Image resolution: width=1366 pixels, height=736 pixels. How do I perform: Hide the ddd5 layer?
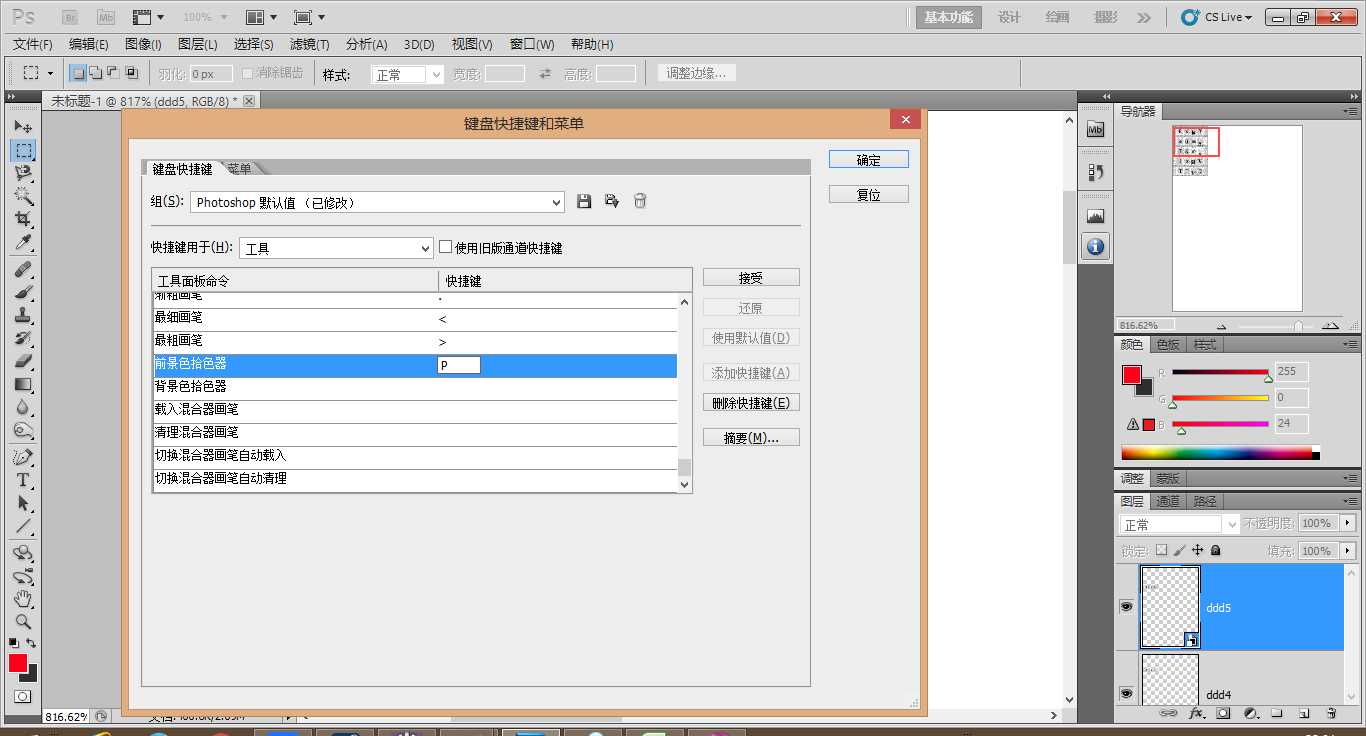click(x=1127, y=607)
